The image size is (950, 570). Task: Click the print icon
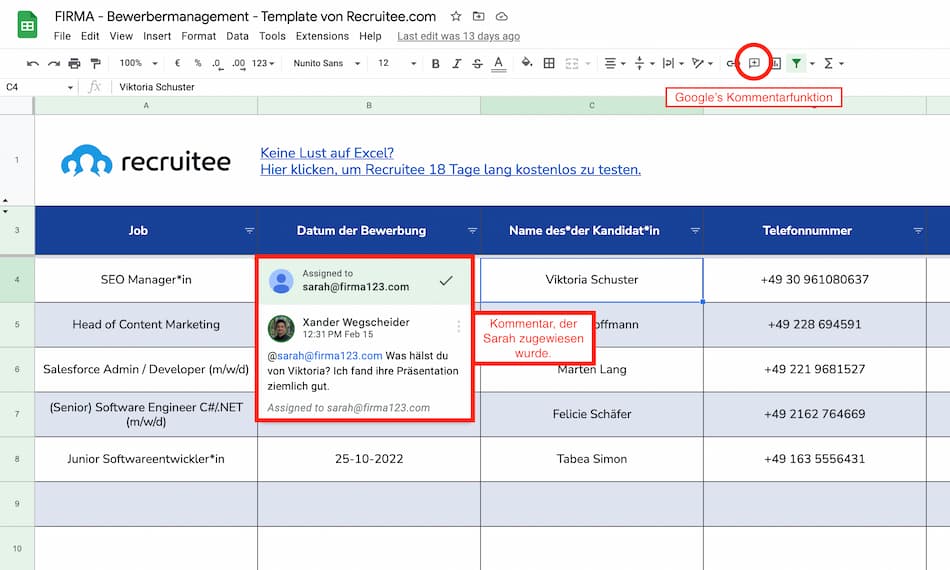(74, 63)
